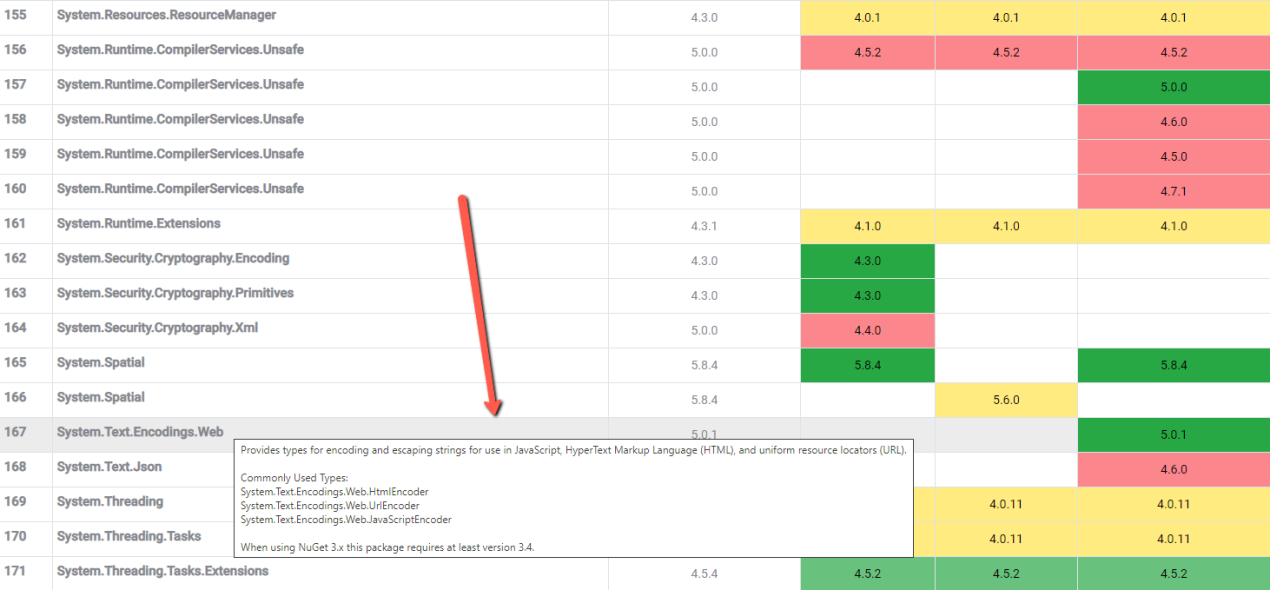Select System.Runtime.CompilerServices.Unsafe name in row 158

point(180,120)
